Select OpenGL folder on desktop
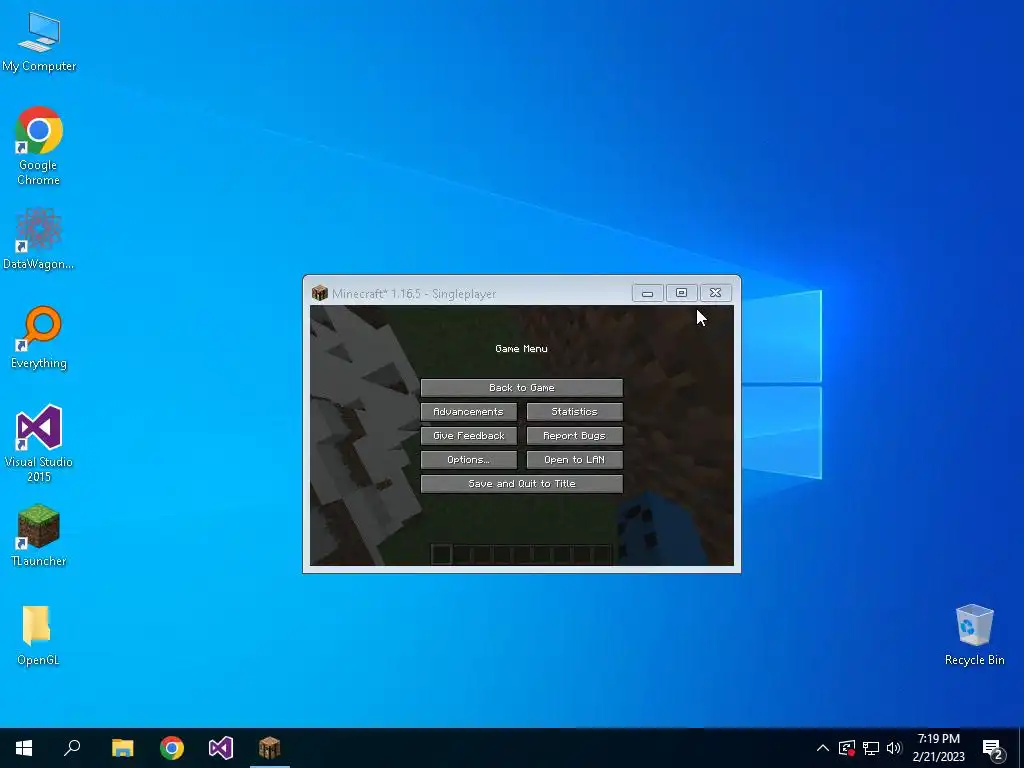1024x768 pixels. [x=38, y=635]
